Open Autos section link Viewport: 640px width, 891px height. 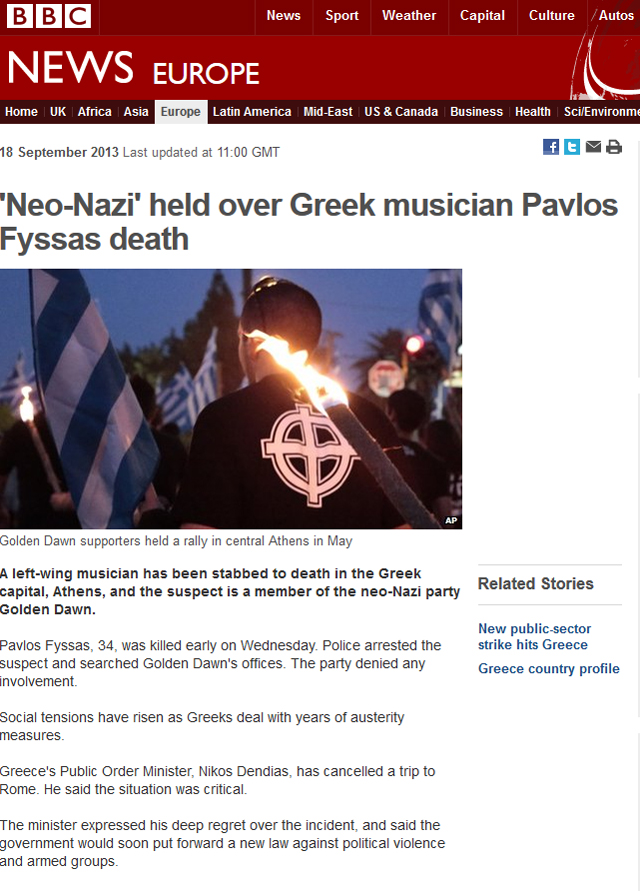[x=616, y=16]
